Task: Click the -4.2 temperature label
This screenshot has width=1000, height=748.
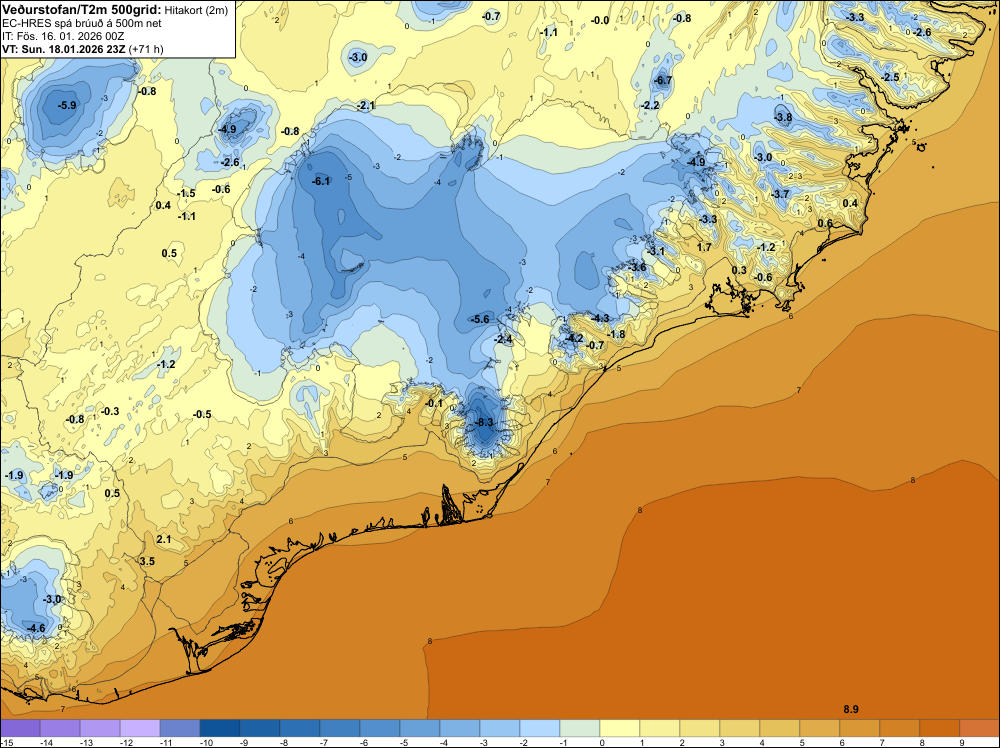Action: [574, 338]
